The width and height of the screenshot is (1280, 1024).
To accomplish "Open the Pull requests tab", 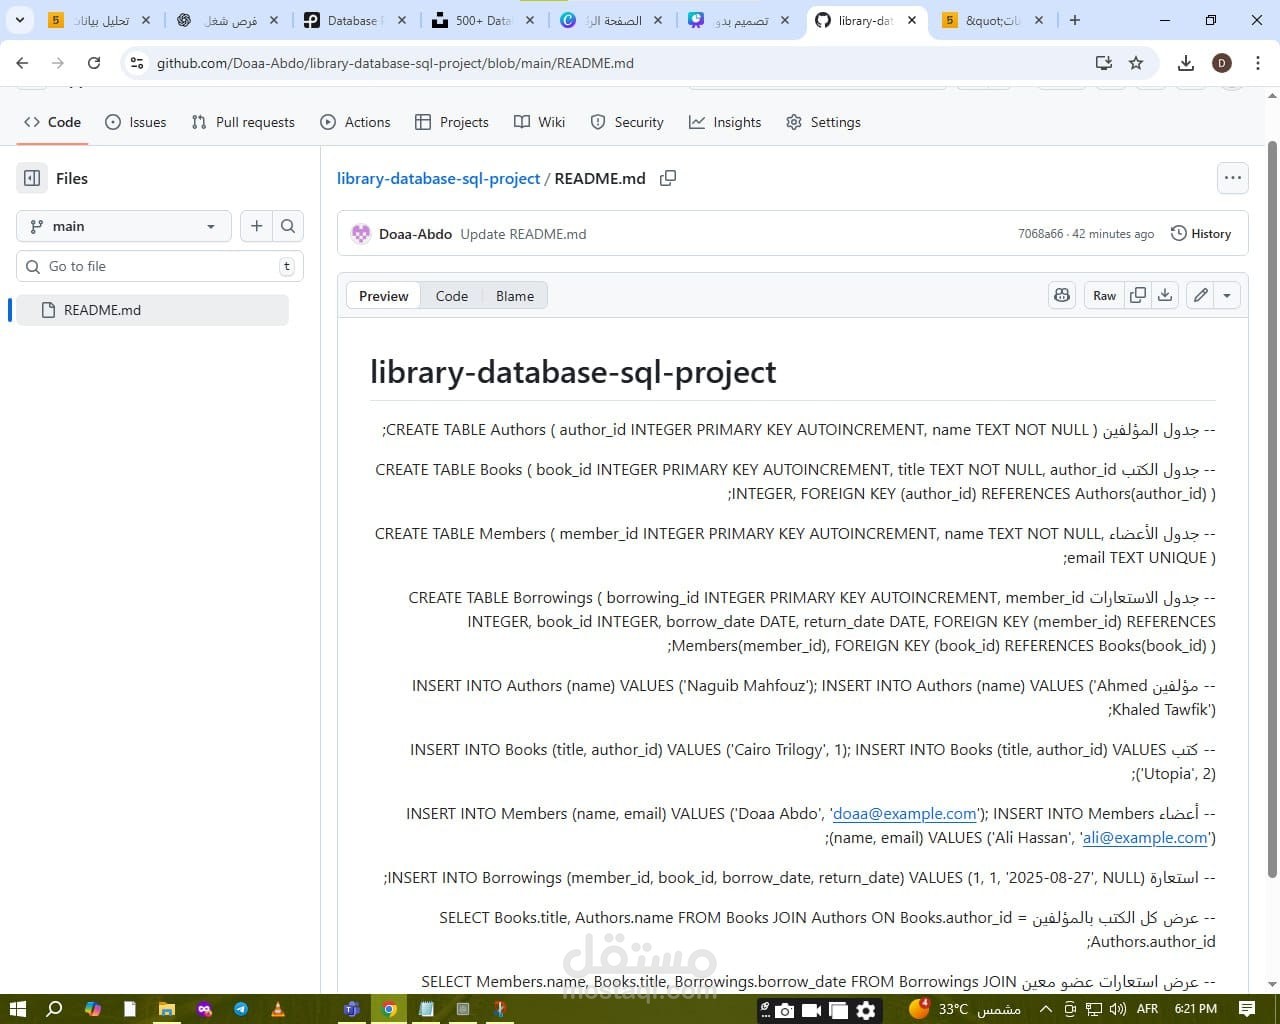I will coord(243,122).
